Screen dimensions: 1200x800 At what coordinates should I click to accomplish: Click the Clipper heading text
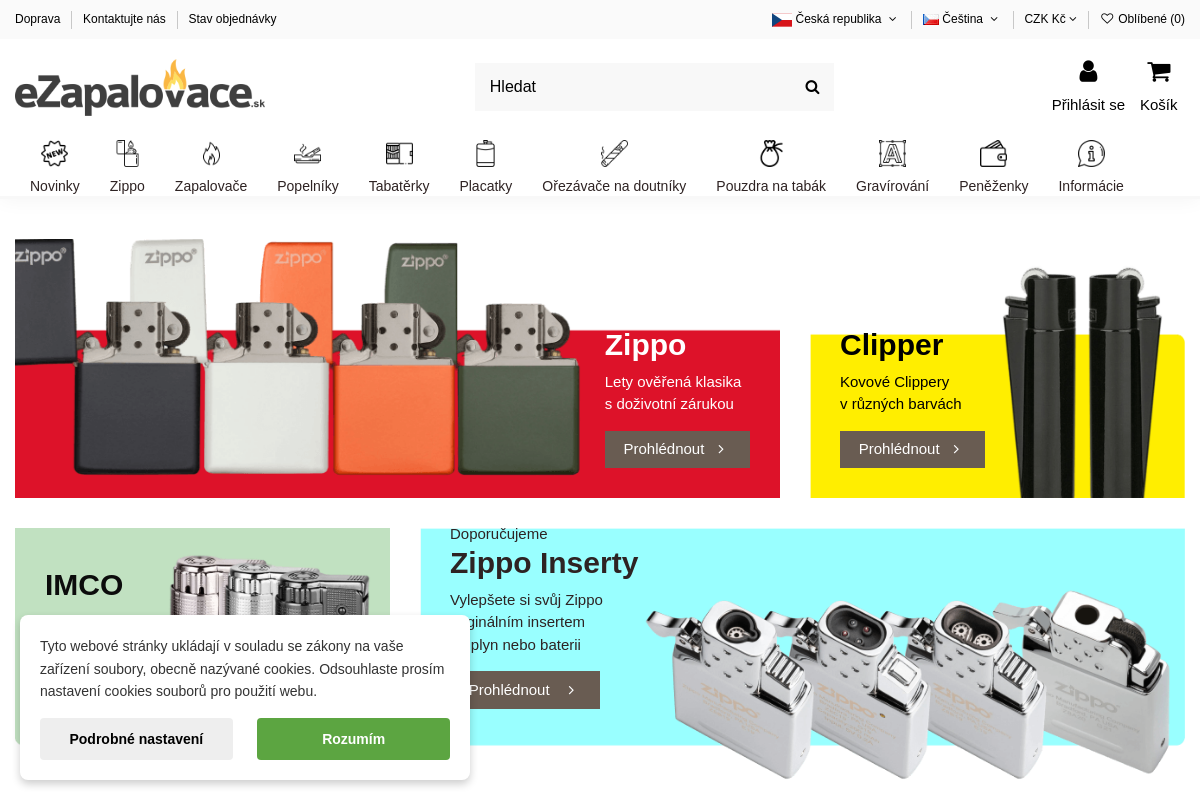click(x=891, y=345)
